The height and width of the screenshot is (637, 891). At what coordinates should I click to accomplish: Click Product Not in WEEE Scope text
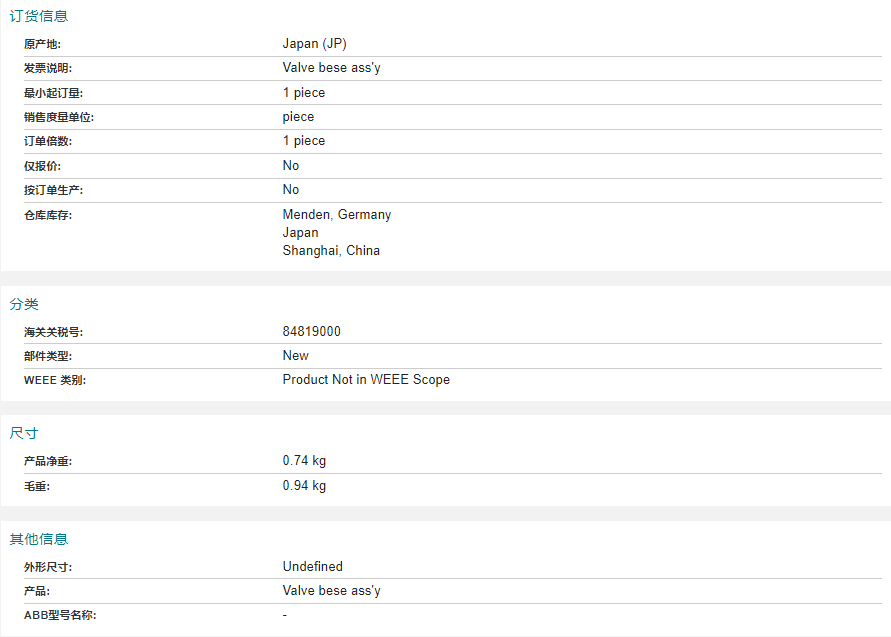click(366, 380)
